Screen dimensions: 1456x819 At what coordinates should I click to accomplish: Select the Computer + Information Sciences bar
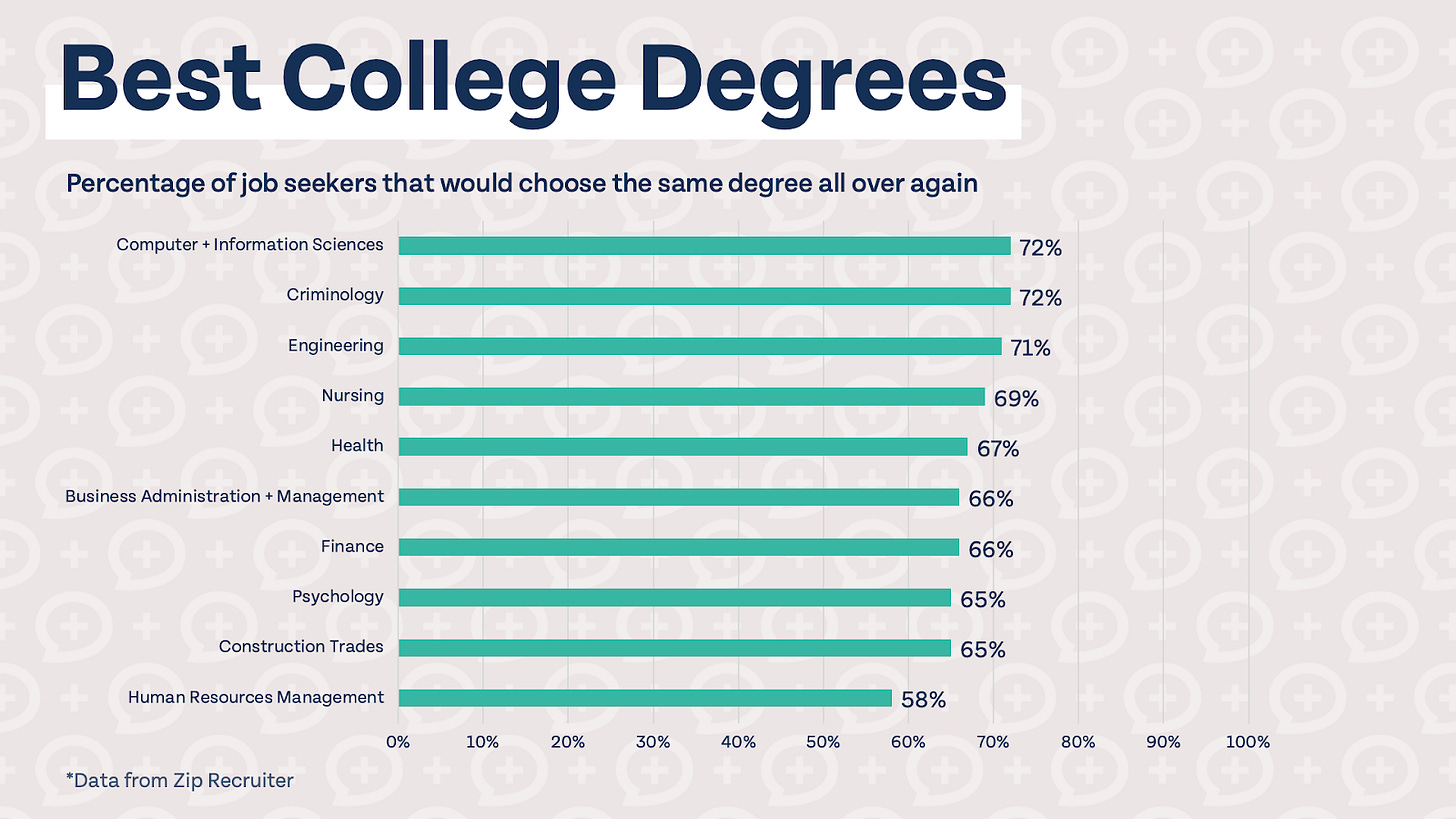click(x=704, y=246)
